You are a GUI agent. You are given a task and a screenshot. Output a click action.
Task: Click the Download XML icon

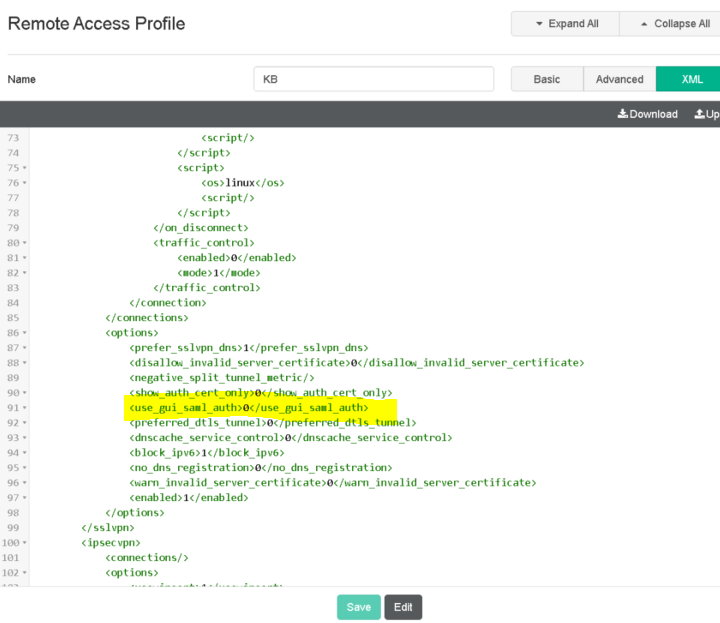623,114
